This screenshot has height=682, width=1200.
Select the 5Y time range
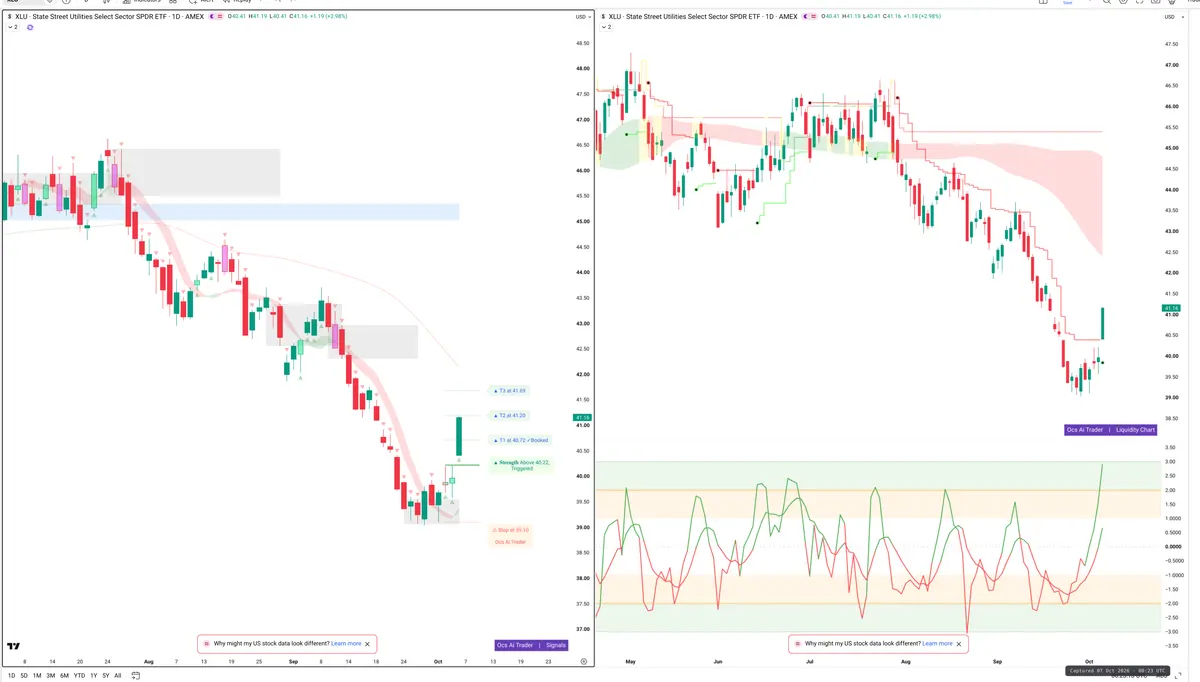coord(106,676)
